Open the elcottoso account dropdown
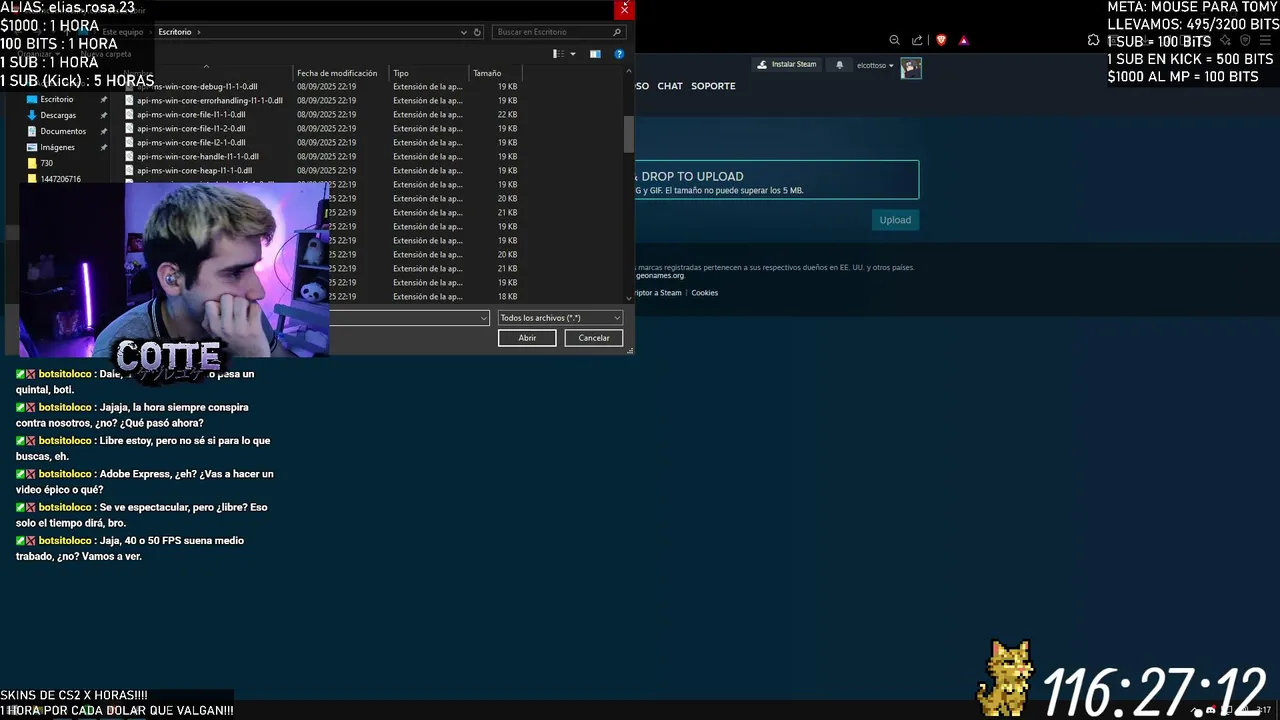This screenshot has height=720, width=1280. 875,66
